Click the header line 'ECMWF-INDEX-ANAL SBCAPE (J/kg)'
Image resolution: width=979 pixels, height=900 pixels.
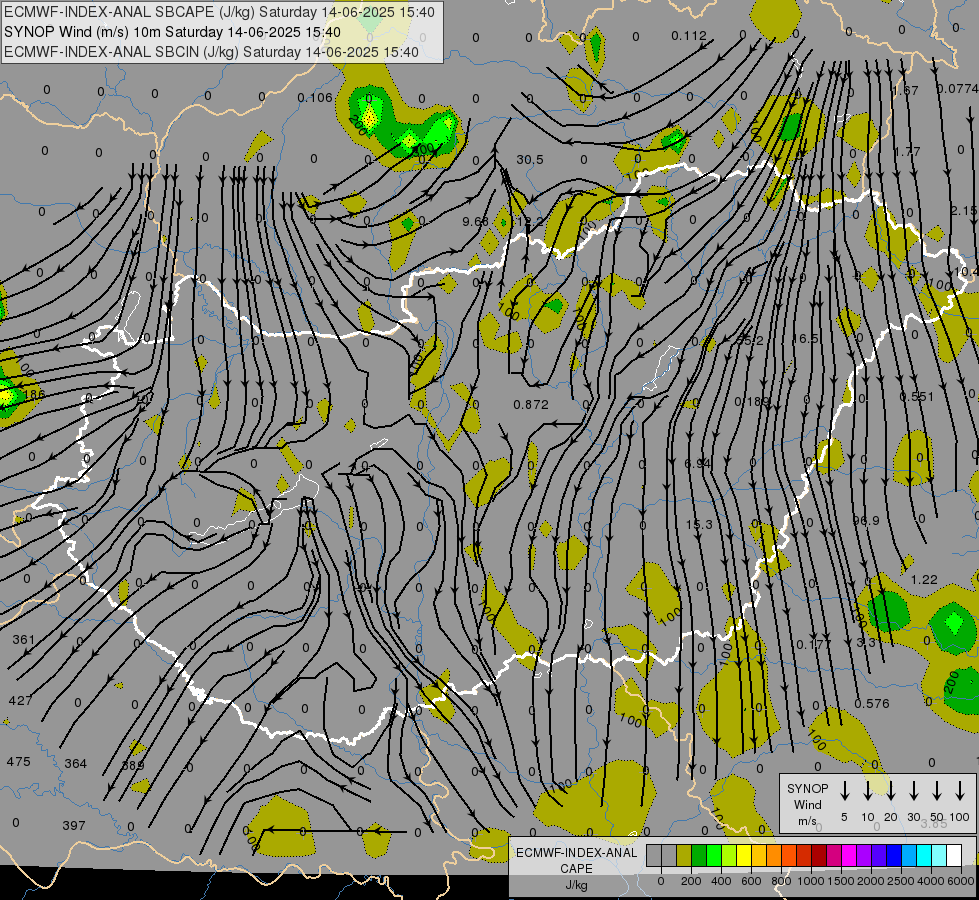[129, 12]
